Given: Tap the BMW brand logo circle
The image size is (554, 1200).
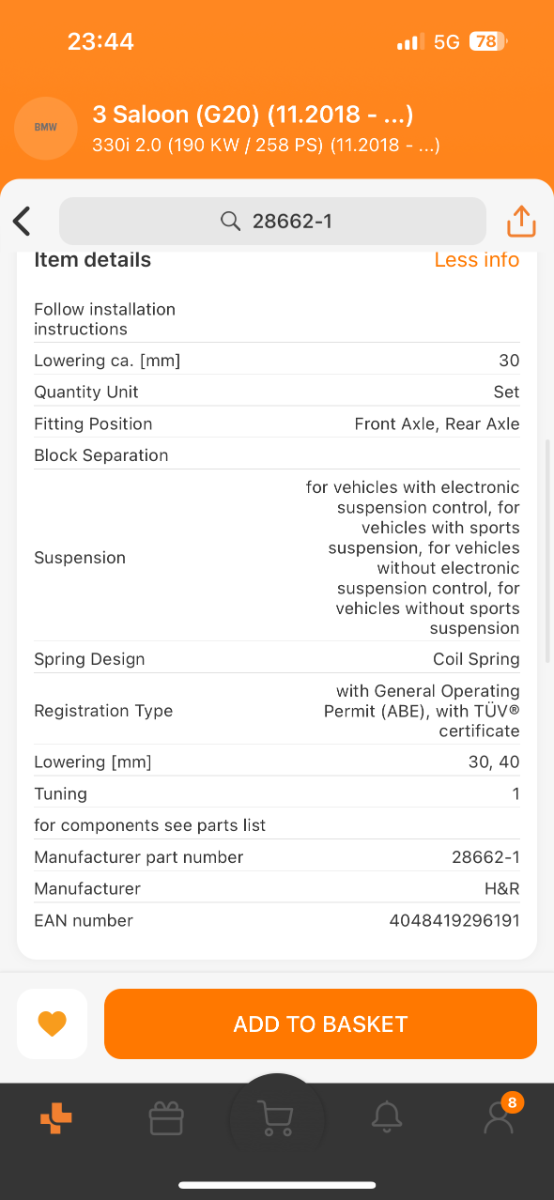Looking at the screenshot, I should click(x=46, y=127).
